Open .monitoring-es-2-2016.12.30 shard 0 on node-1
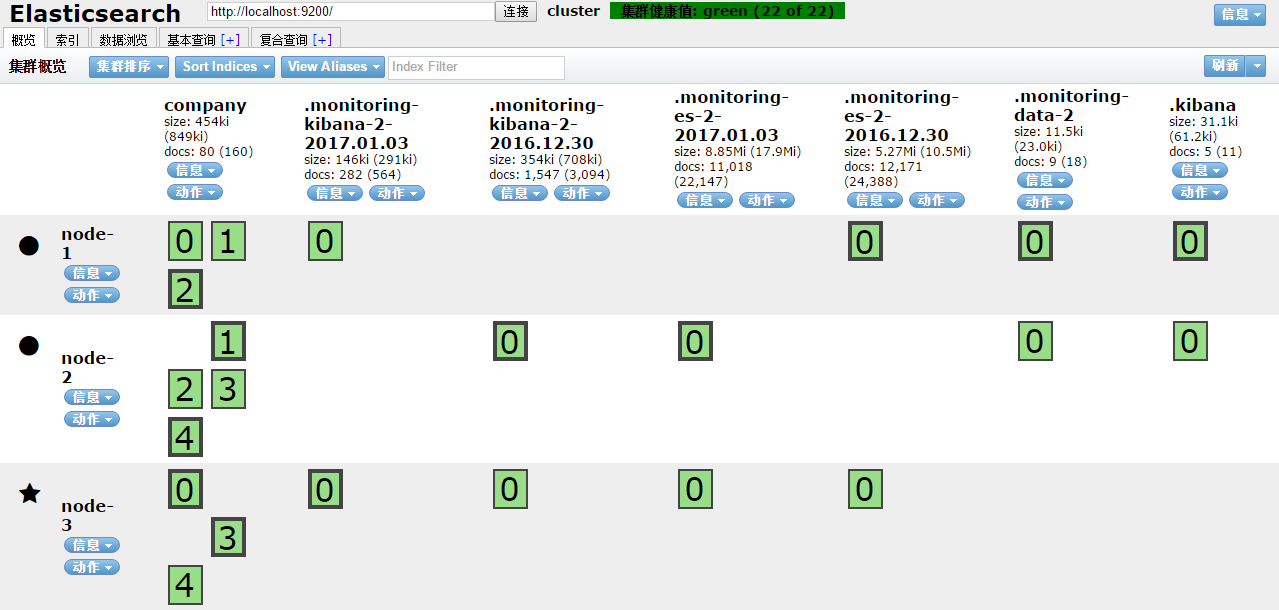This screenshot has width=1279, height=610. 865,241
